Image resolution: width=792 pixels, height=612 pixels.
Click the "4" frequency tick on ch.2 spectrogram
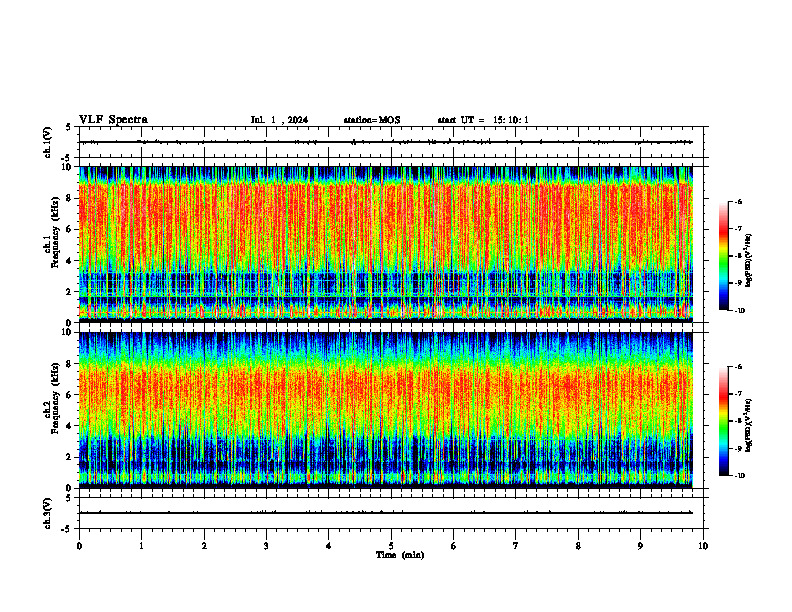point(70,426)
